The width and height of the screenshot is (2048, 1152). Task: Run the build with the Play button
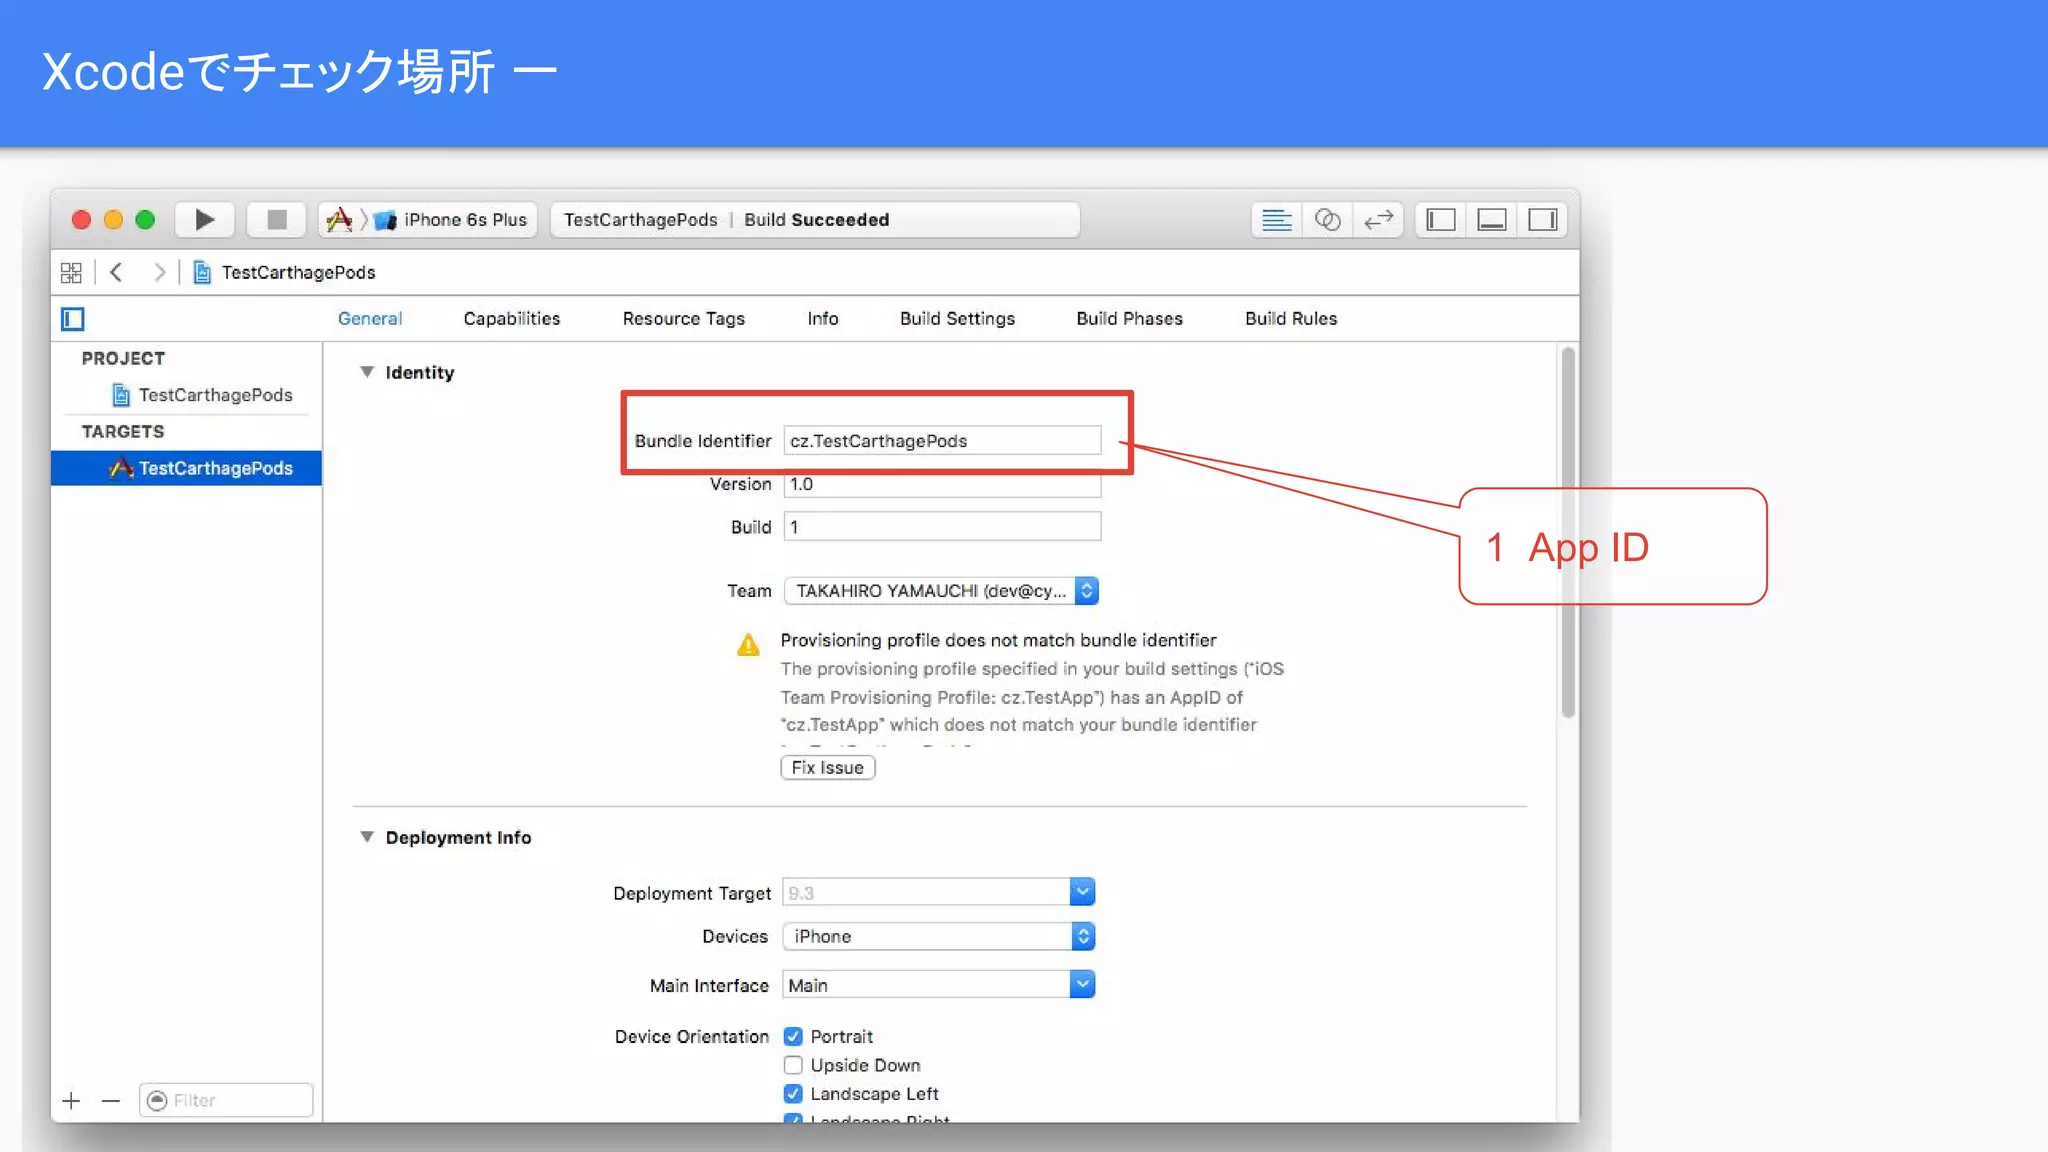[x=204, y=220]
